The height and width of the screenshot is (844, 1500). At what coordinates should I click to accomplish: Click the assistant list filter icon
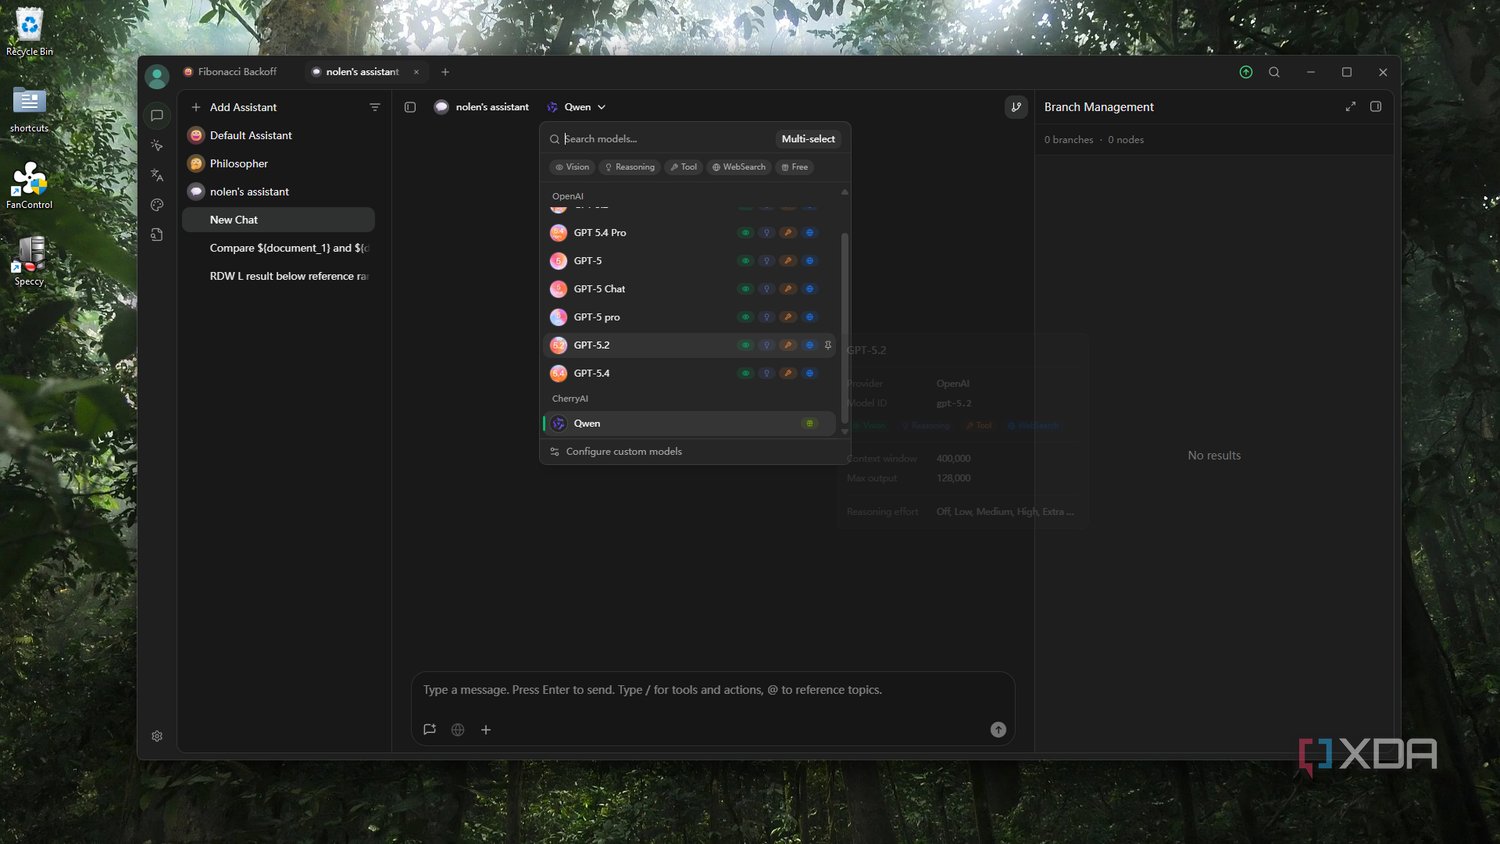tap(375, 107)
